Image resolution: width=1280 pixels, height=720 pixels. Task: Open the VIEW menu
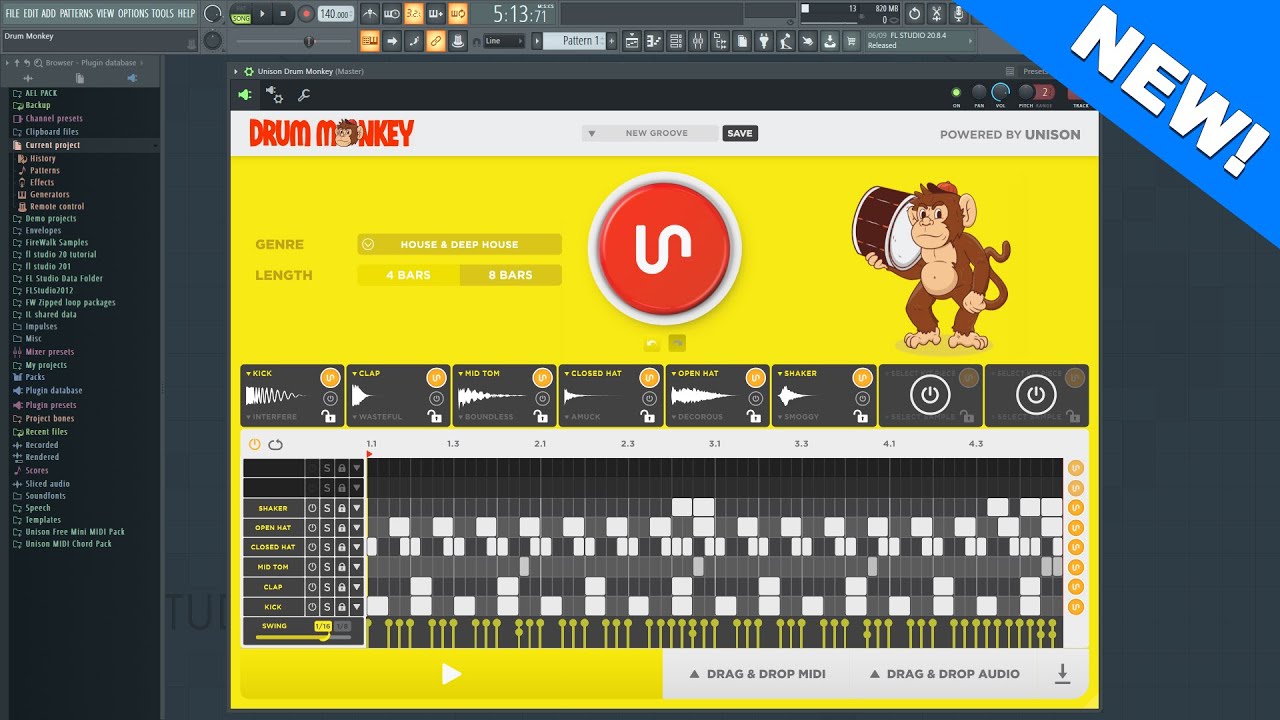[105, 13]
